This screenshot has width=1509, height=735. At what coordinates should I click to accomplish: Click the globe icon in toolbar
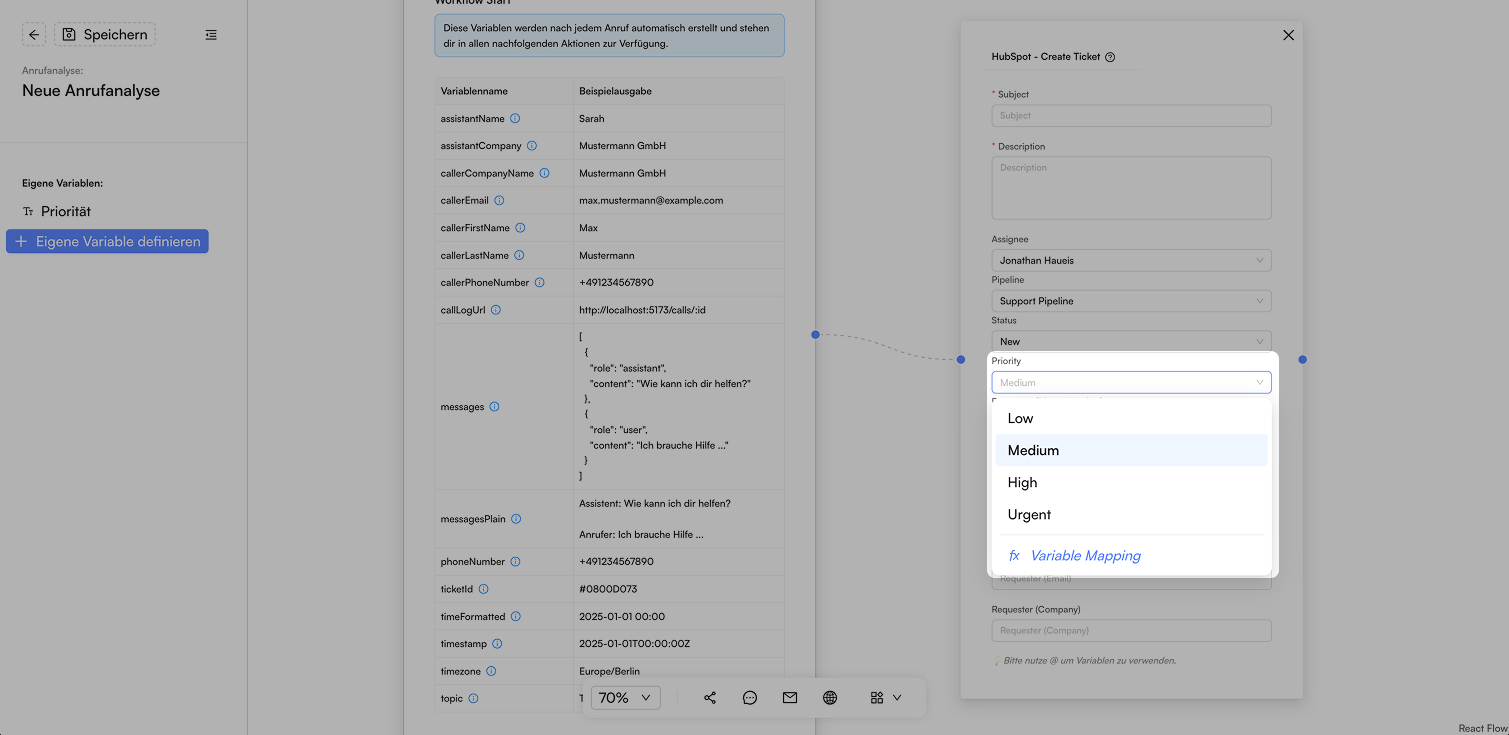[x=830, y=698]
